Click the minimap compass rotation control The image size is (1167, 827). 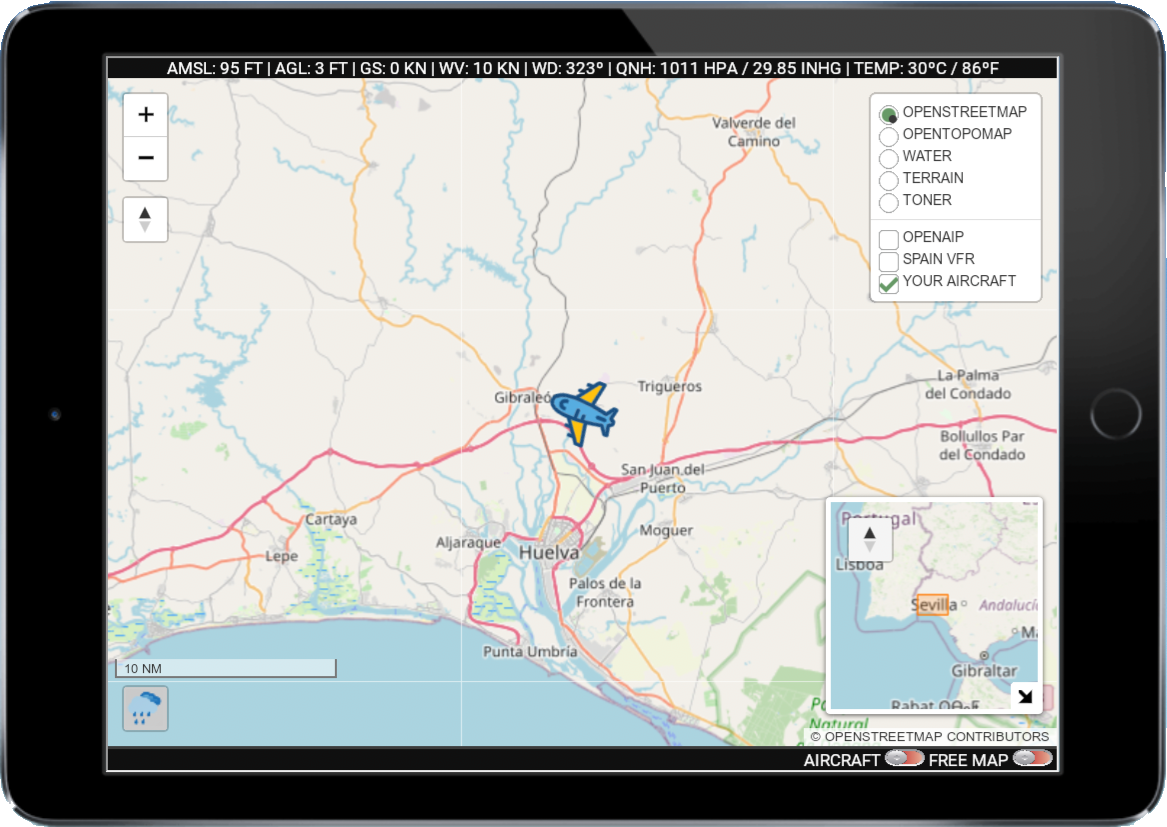click(869, 540)
